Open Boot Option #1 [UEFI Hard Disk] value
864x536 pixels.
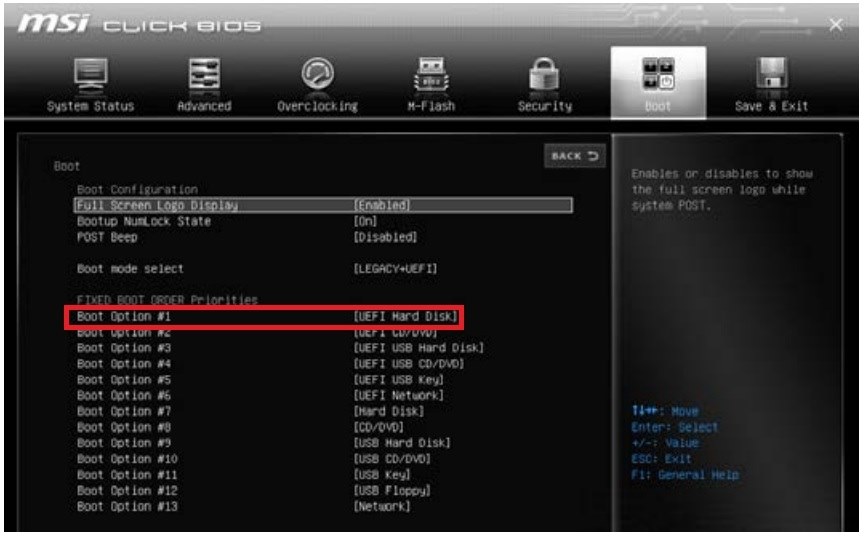point(406,317)
